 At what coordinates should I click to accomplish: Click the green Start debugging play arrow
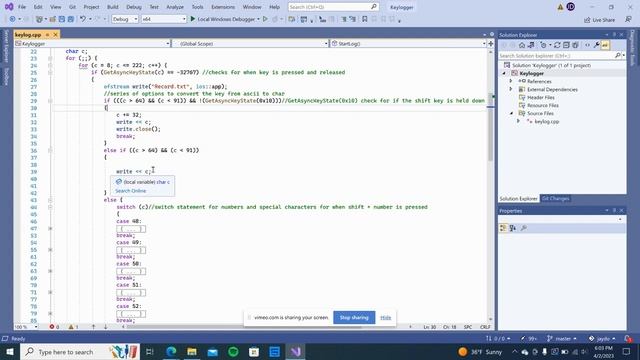(193, 19)
